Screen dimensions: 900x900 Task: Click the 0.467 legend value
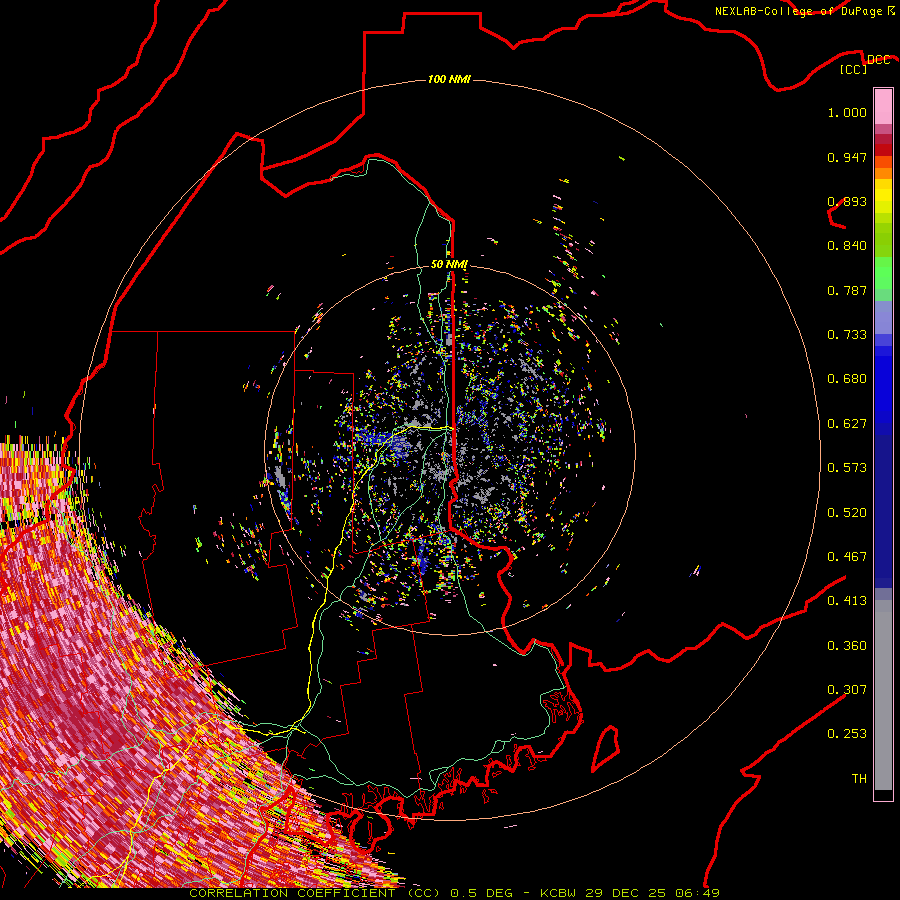coord(847,557)
